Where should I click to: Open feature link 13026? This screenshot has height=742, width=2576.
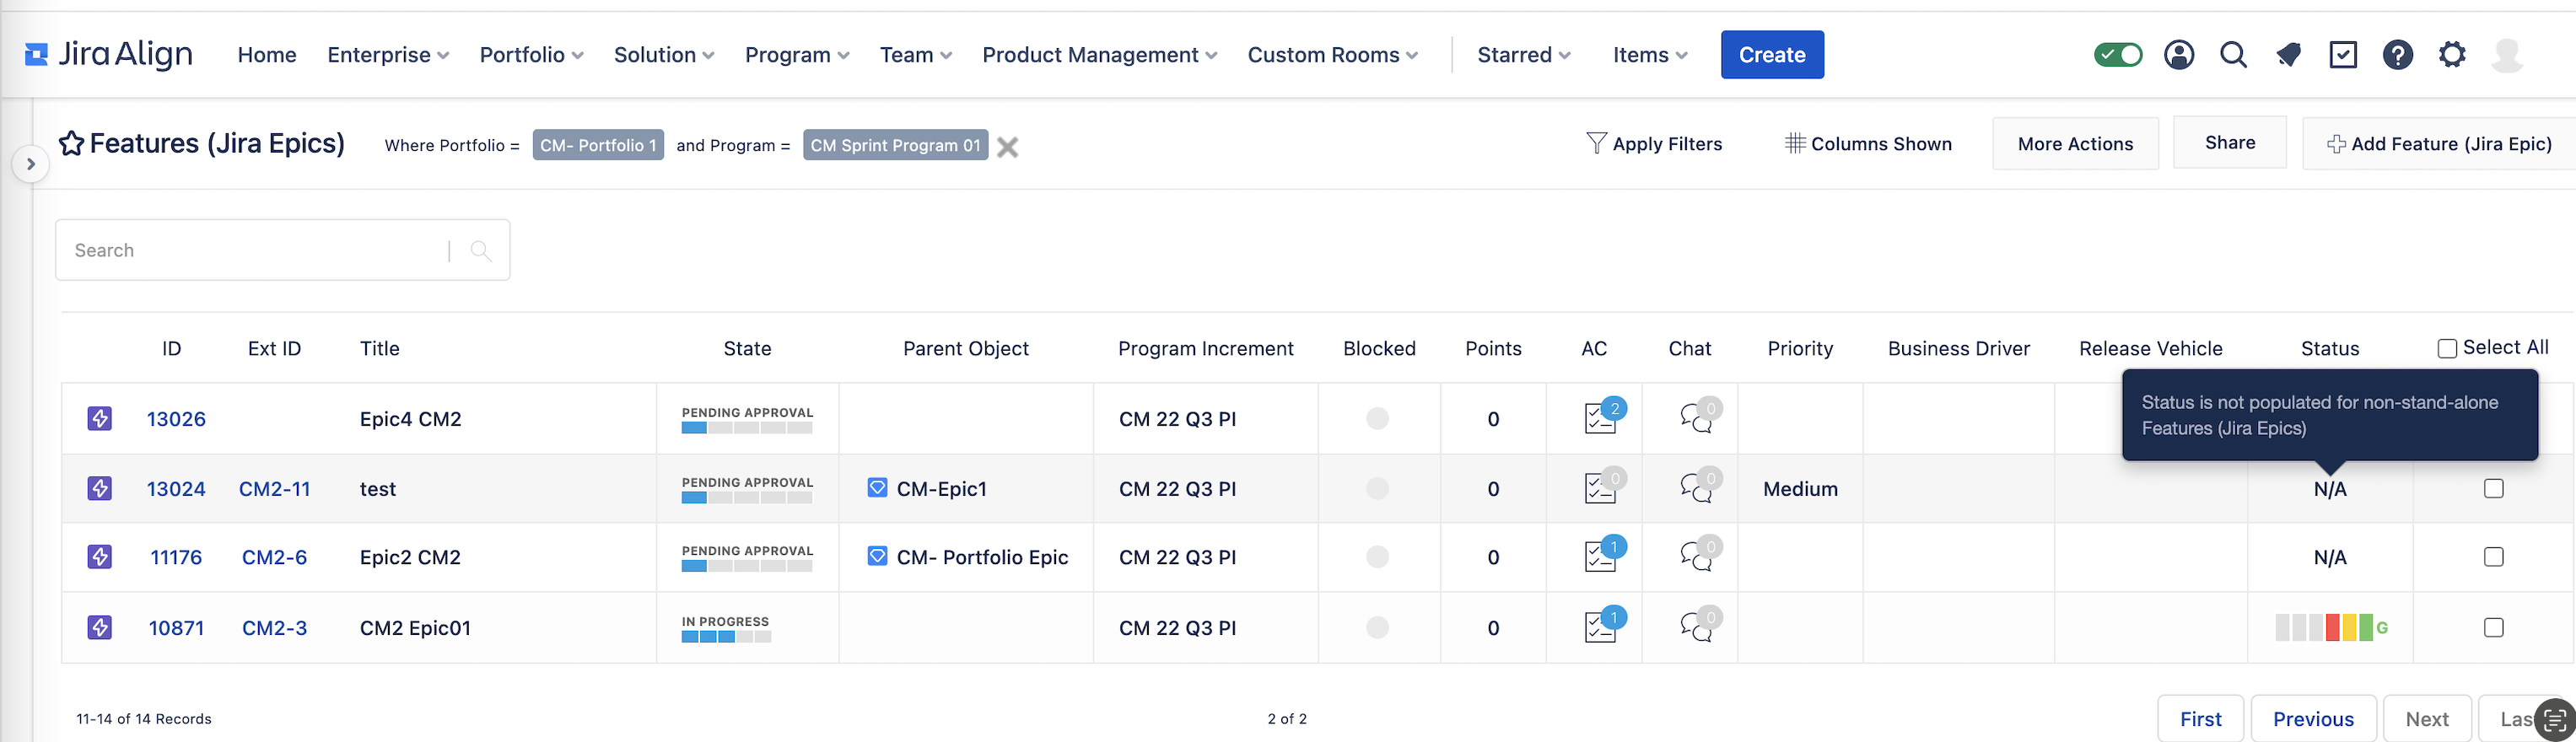[x=176, y=419]
